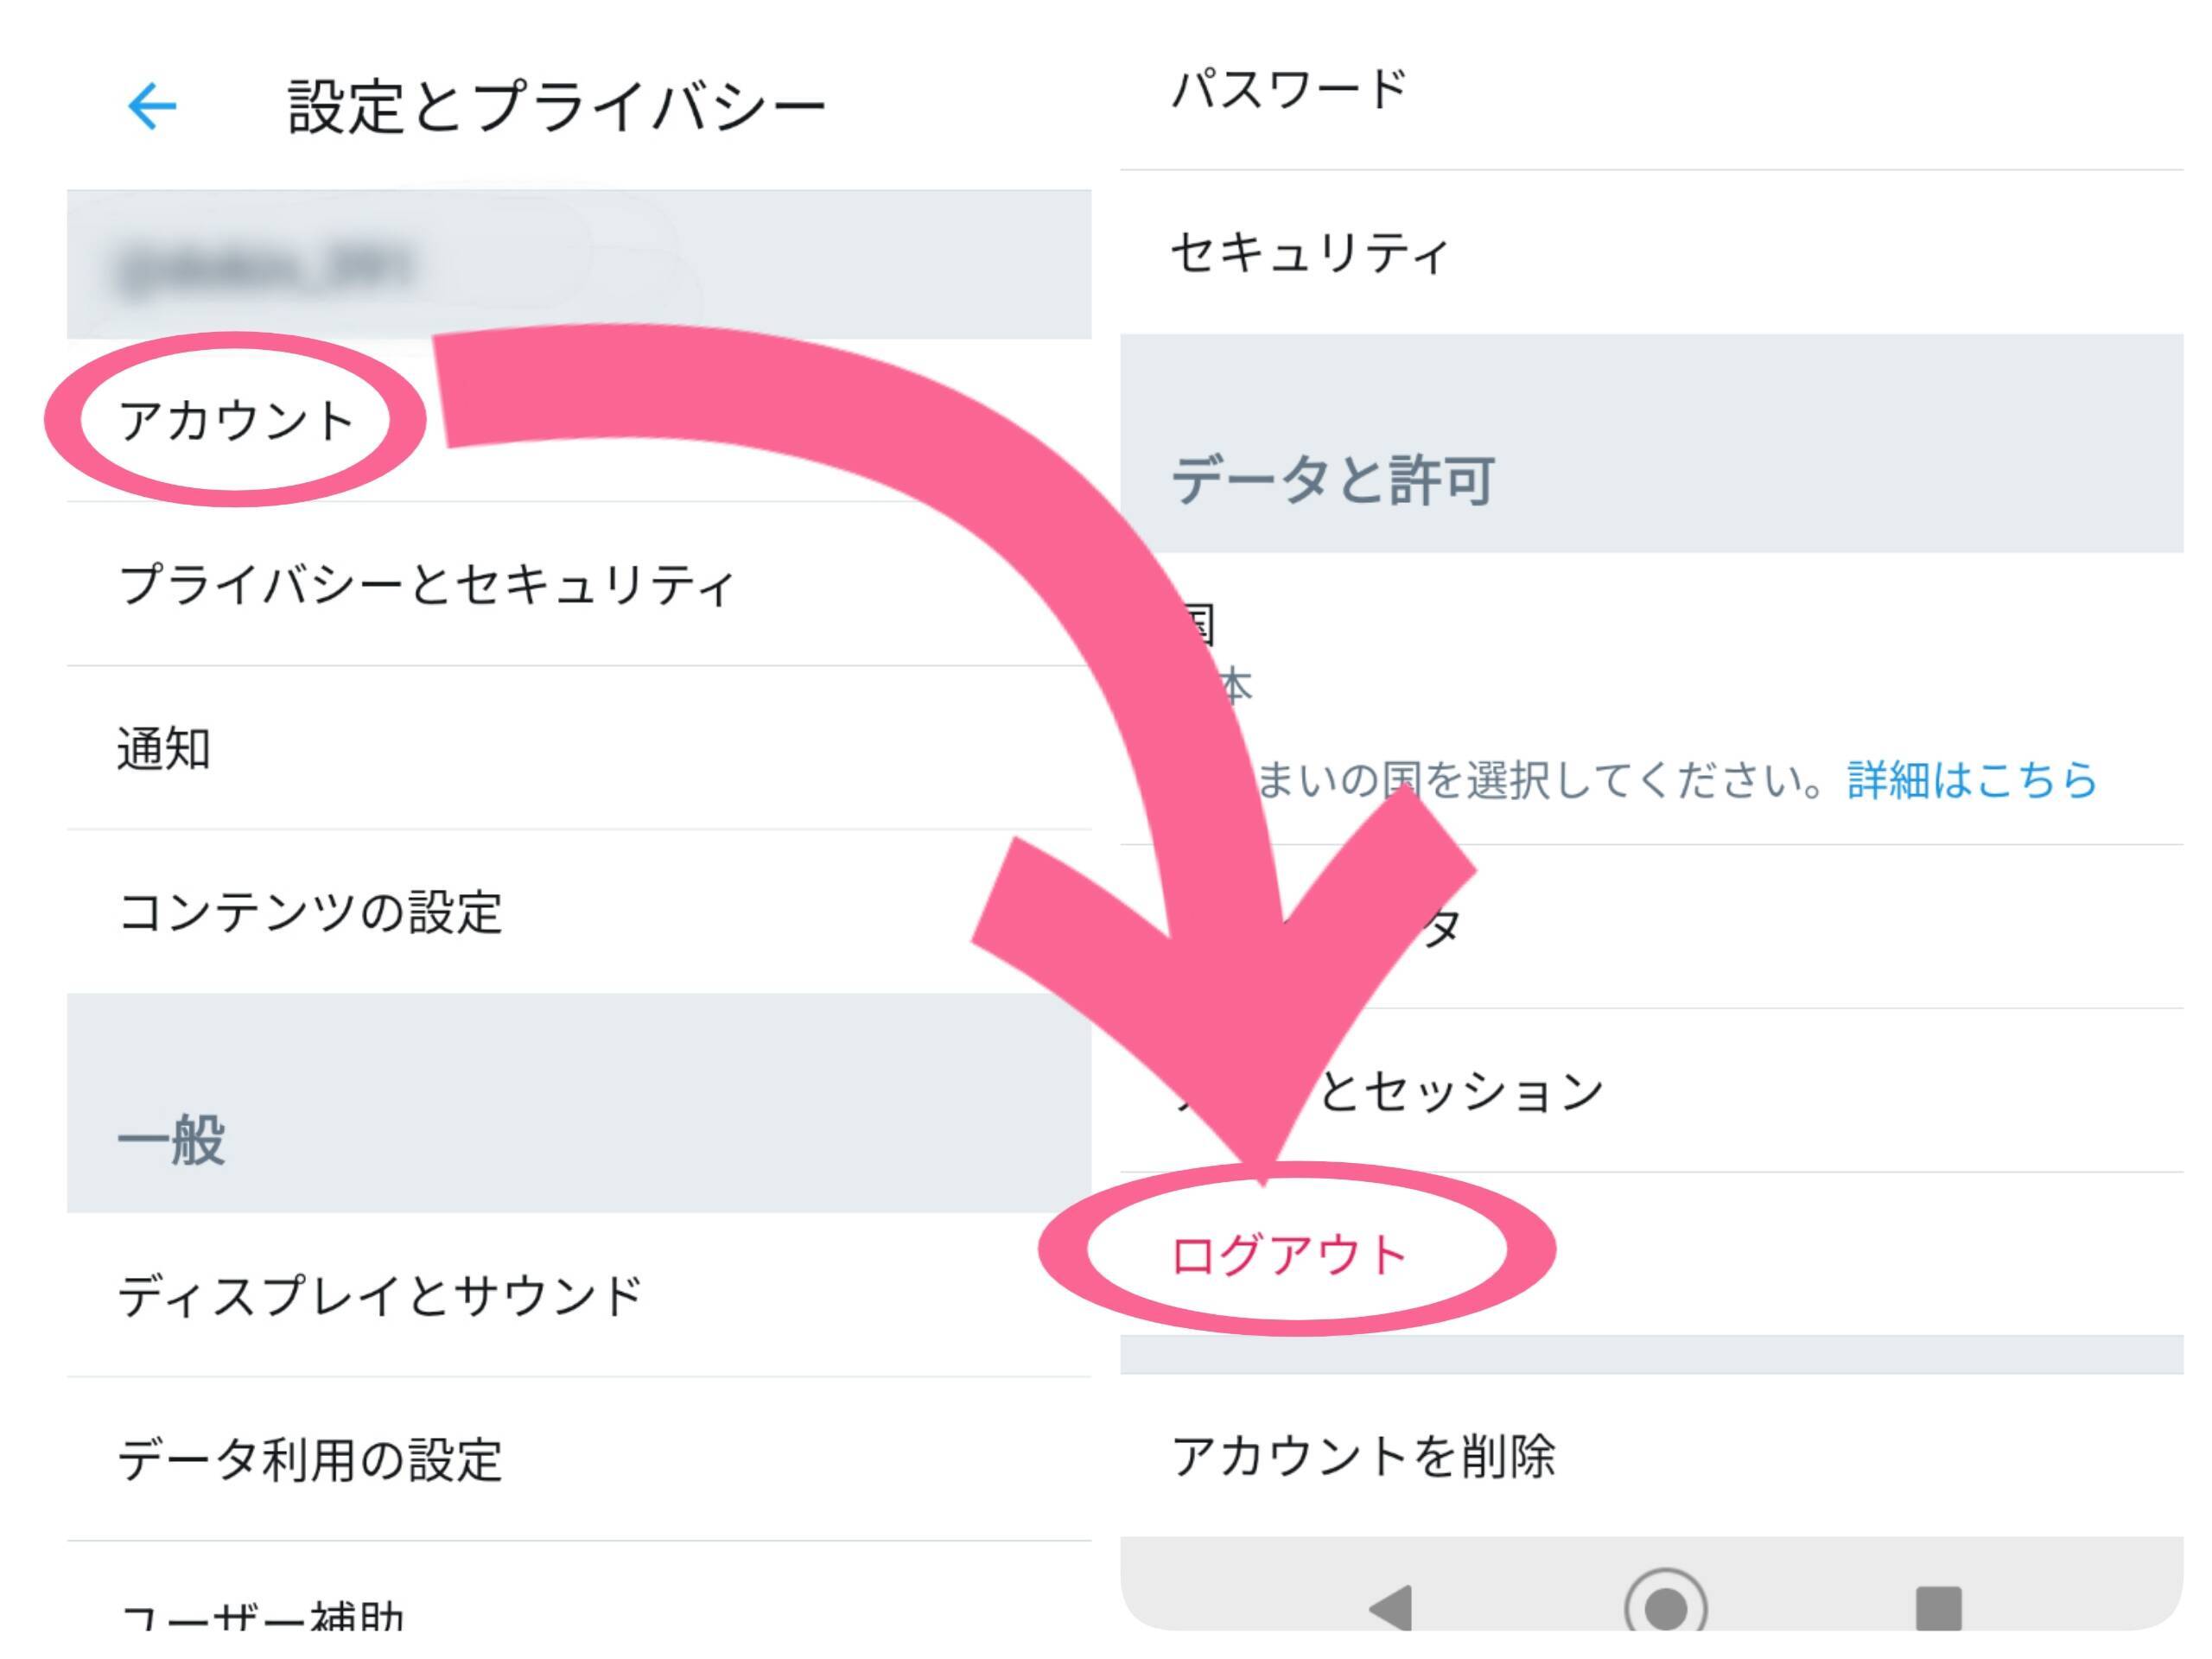Tap the red ログアウト button
The height and width of the screenshot is (1659, 2212).
(x=1289, y=1254)
